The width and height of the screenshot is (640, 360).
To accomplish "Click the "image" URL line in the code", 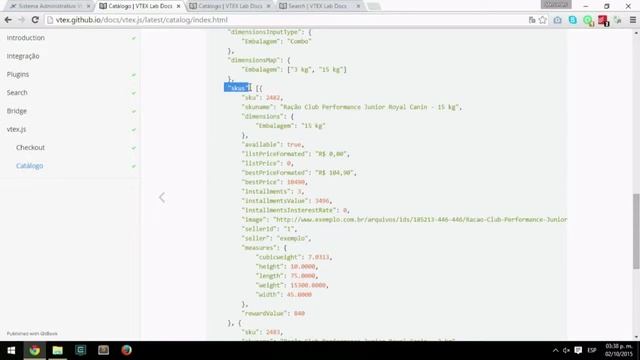I will point(404,220).
